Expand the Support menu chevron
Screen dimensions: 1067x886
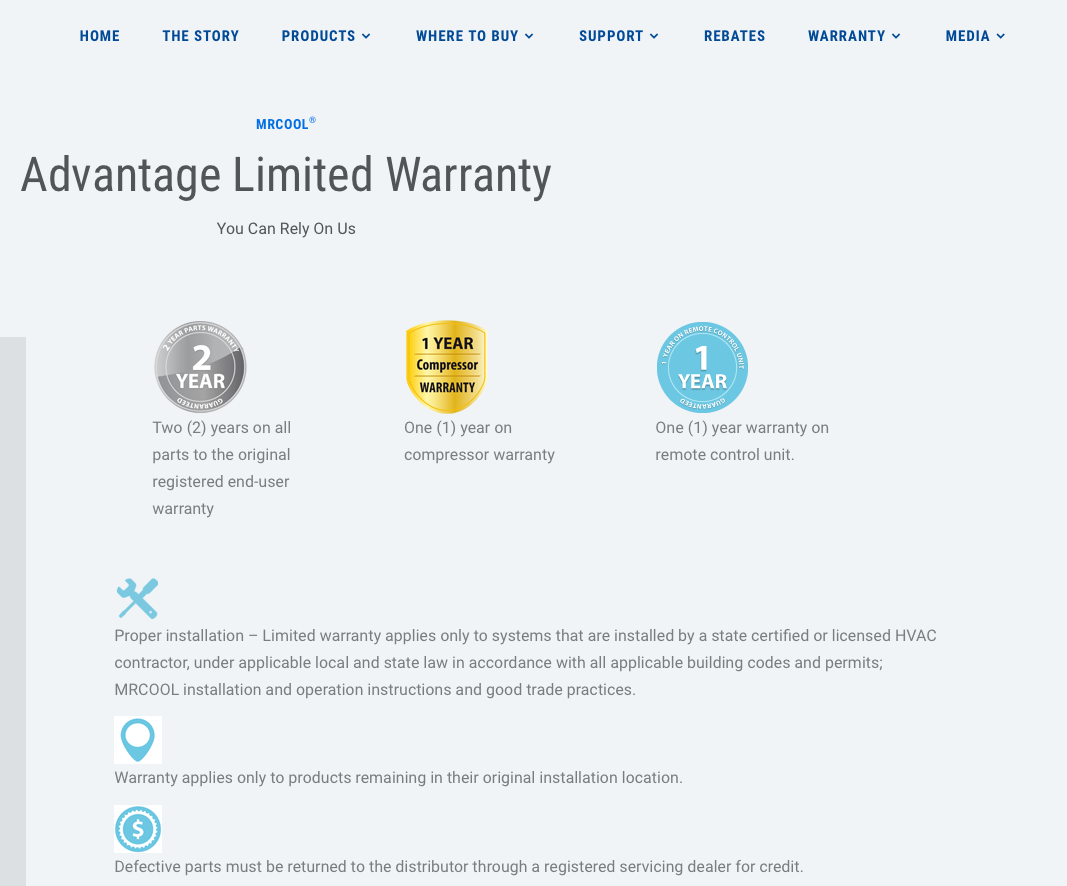click(x=654, y=36)
